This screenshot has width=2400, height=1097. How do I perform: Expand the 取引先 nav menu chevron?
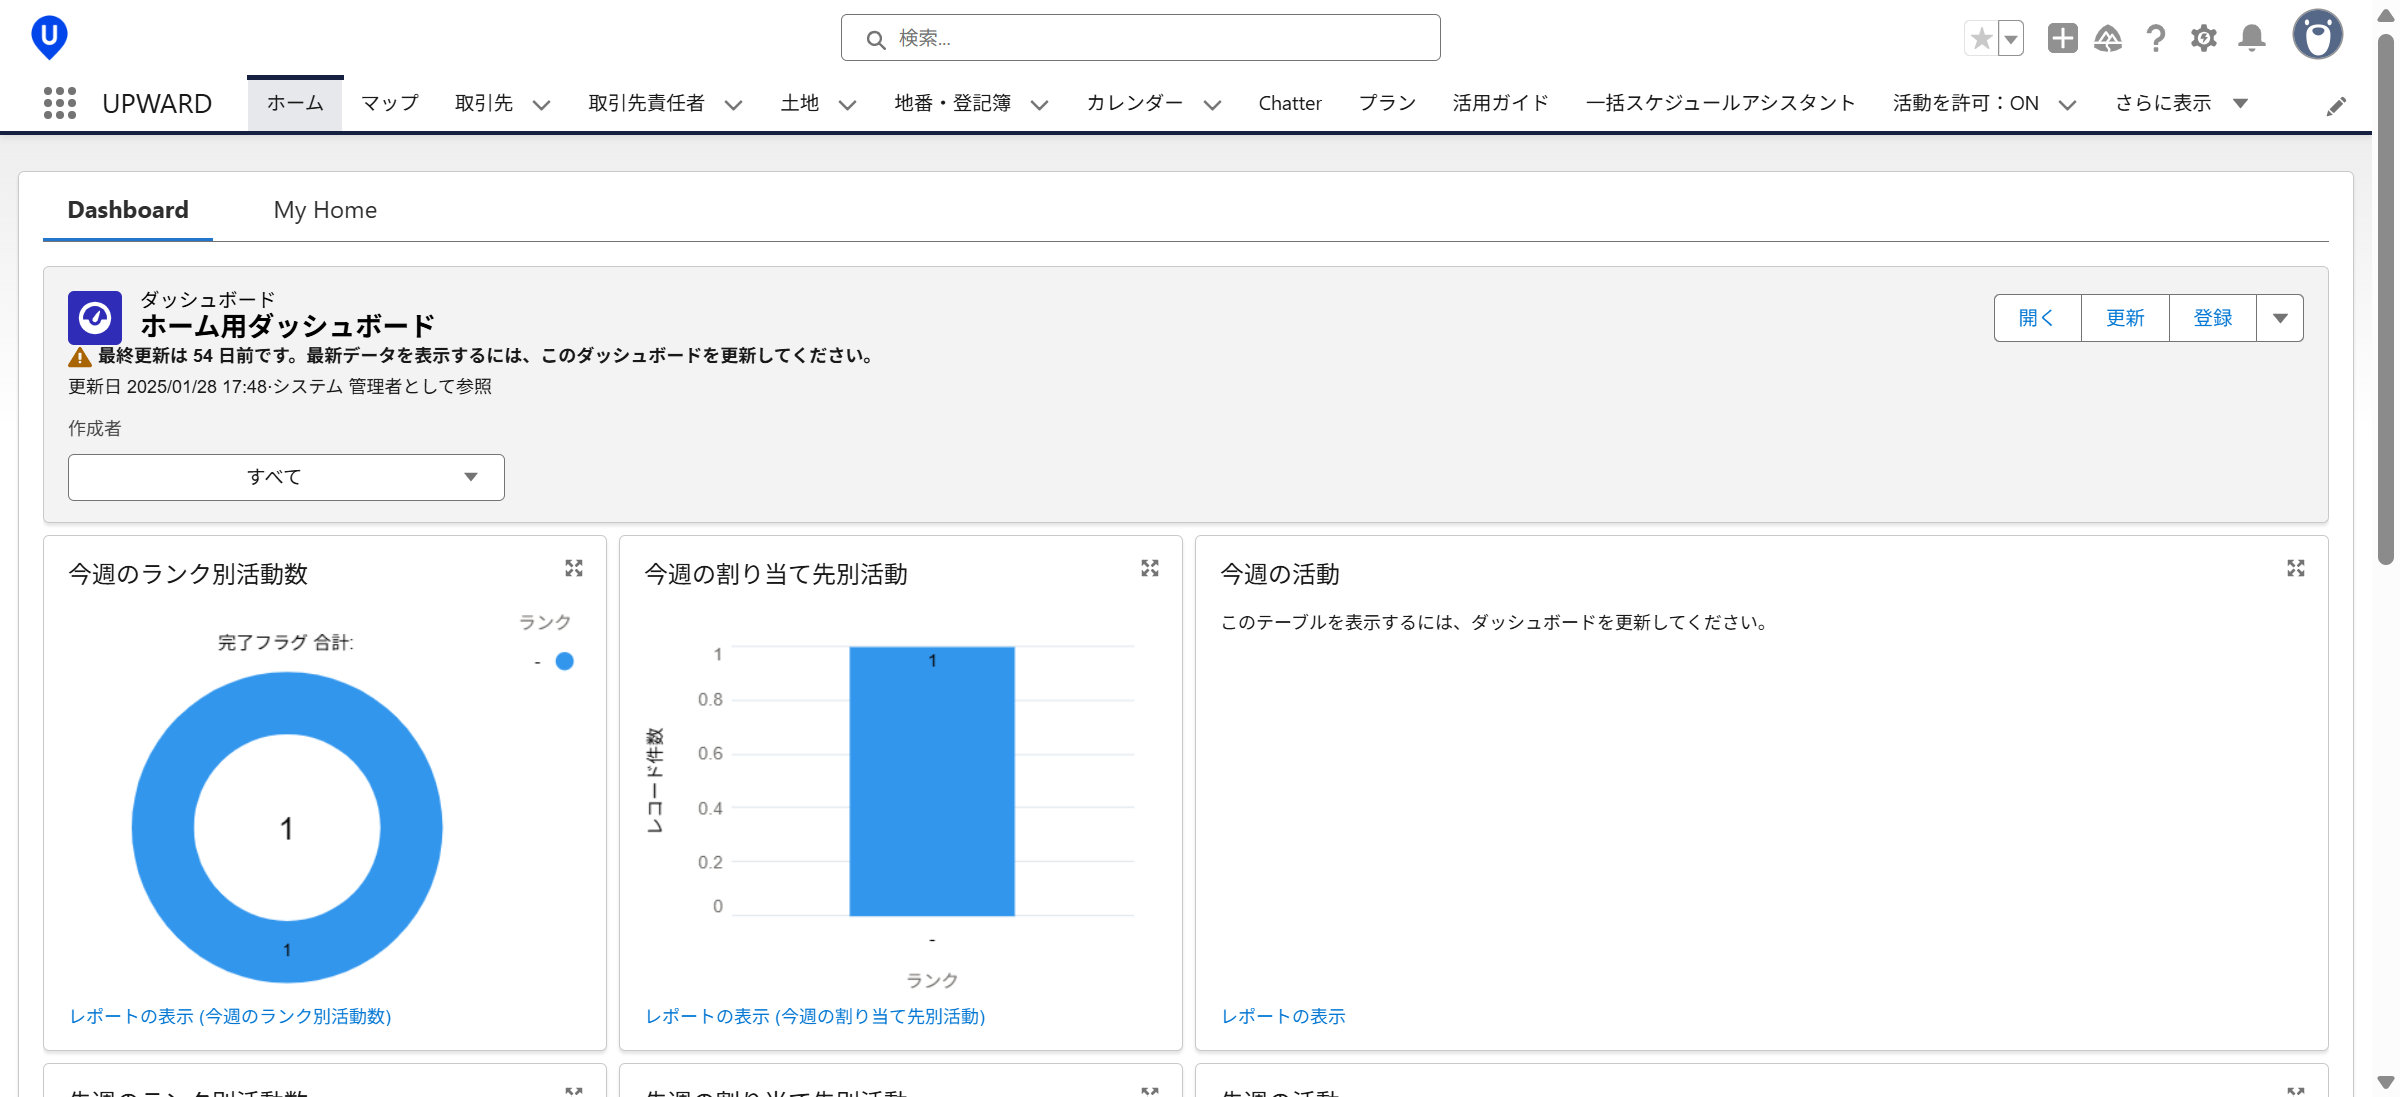tap(542, 105)
